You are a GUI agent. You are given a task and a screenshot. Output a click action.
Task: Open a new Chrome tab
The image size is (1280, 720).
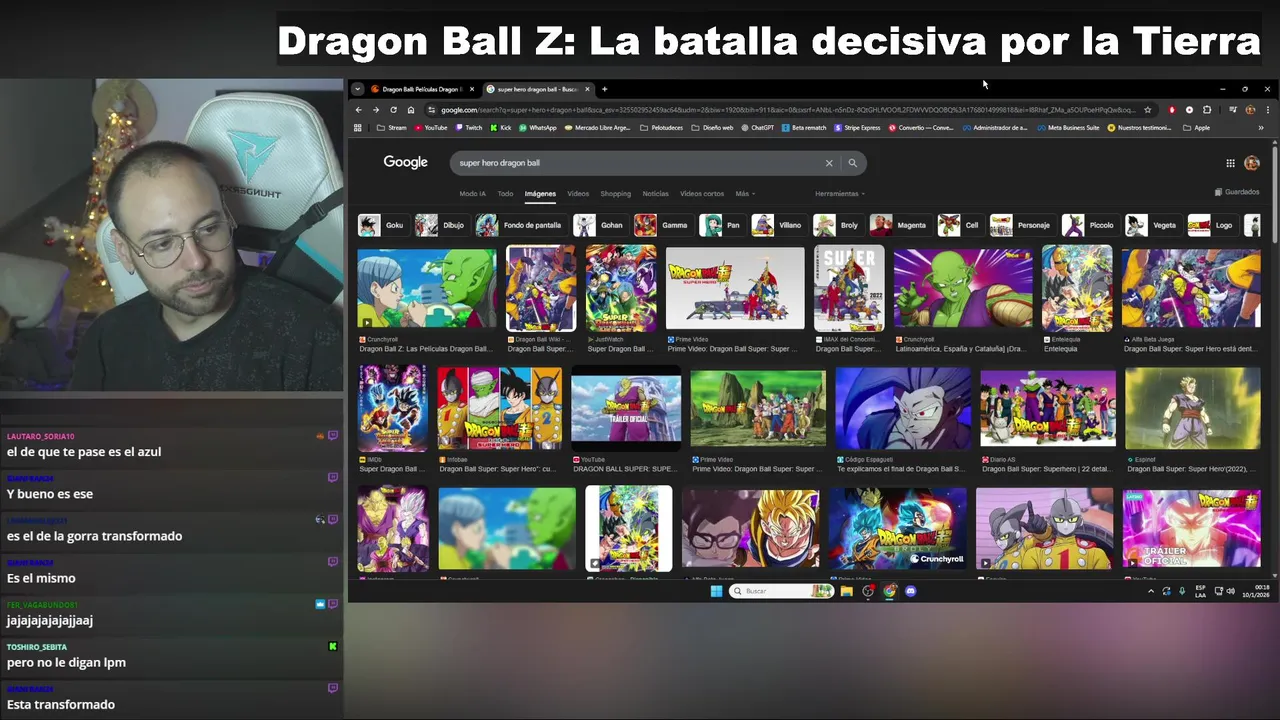tap(604, 89)
